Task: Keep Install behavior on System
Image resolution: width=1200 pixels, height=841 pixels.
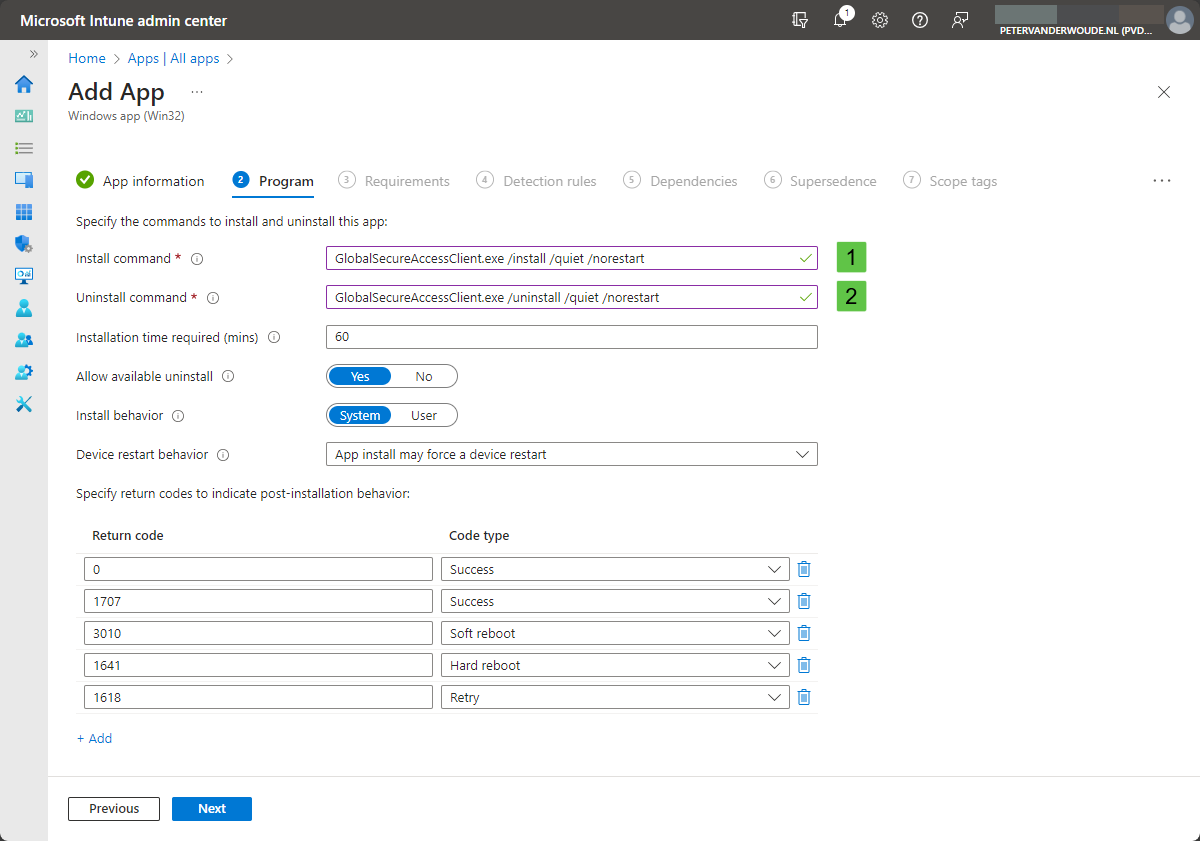Action: pos(360,415)
